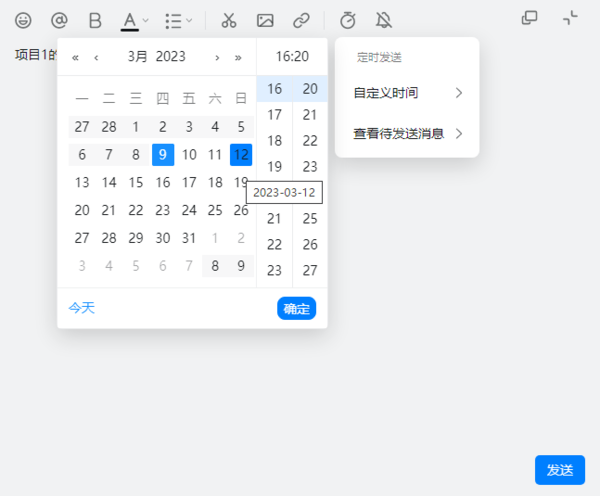Expand the list style dropdown

click(x=189, y=20)
